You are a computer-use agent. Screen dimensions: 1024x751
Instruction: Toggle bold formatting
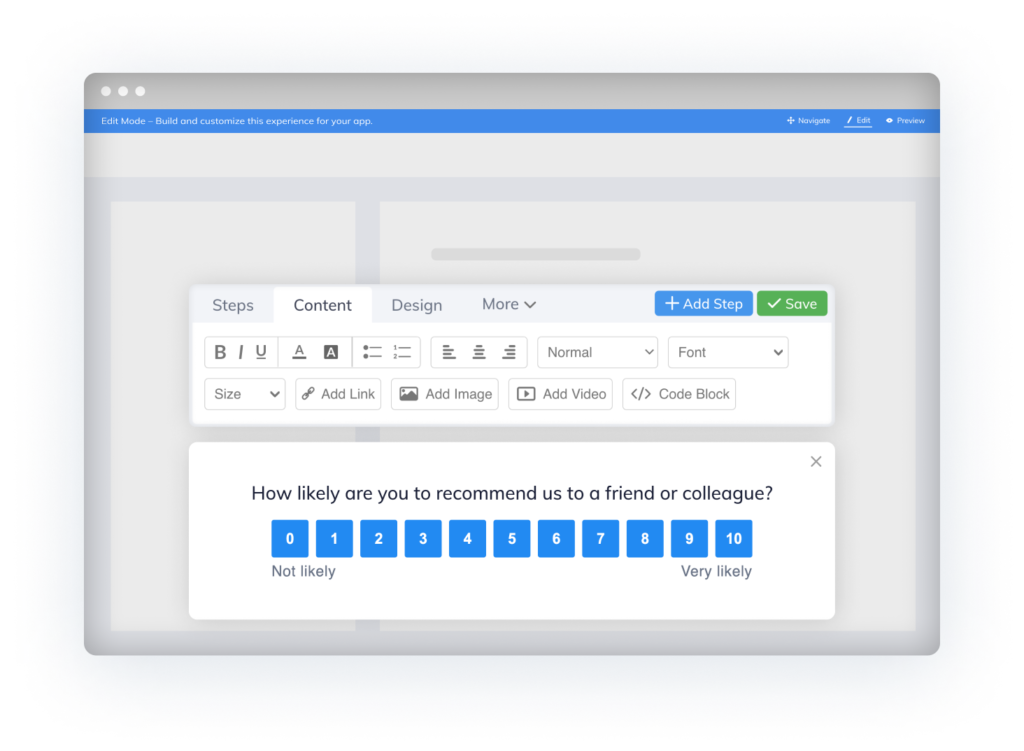220,352
